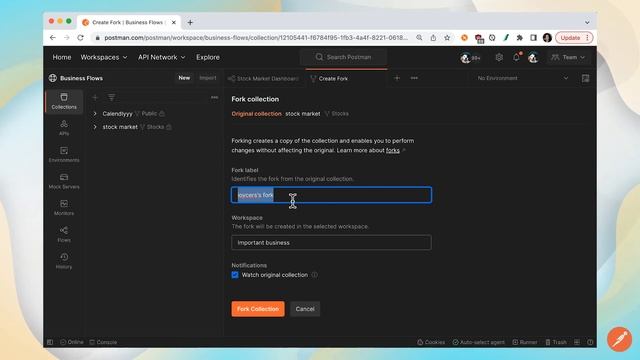The width and height of the screenshot is (640, 360).
Task: Toggle Watch original collection checkbox
Action: pos(235,275)
